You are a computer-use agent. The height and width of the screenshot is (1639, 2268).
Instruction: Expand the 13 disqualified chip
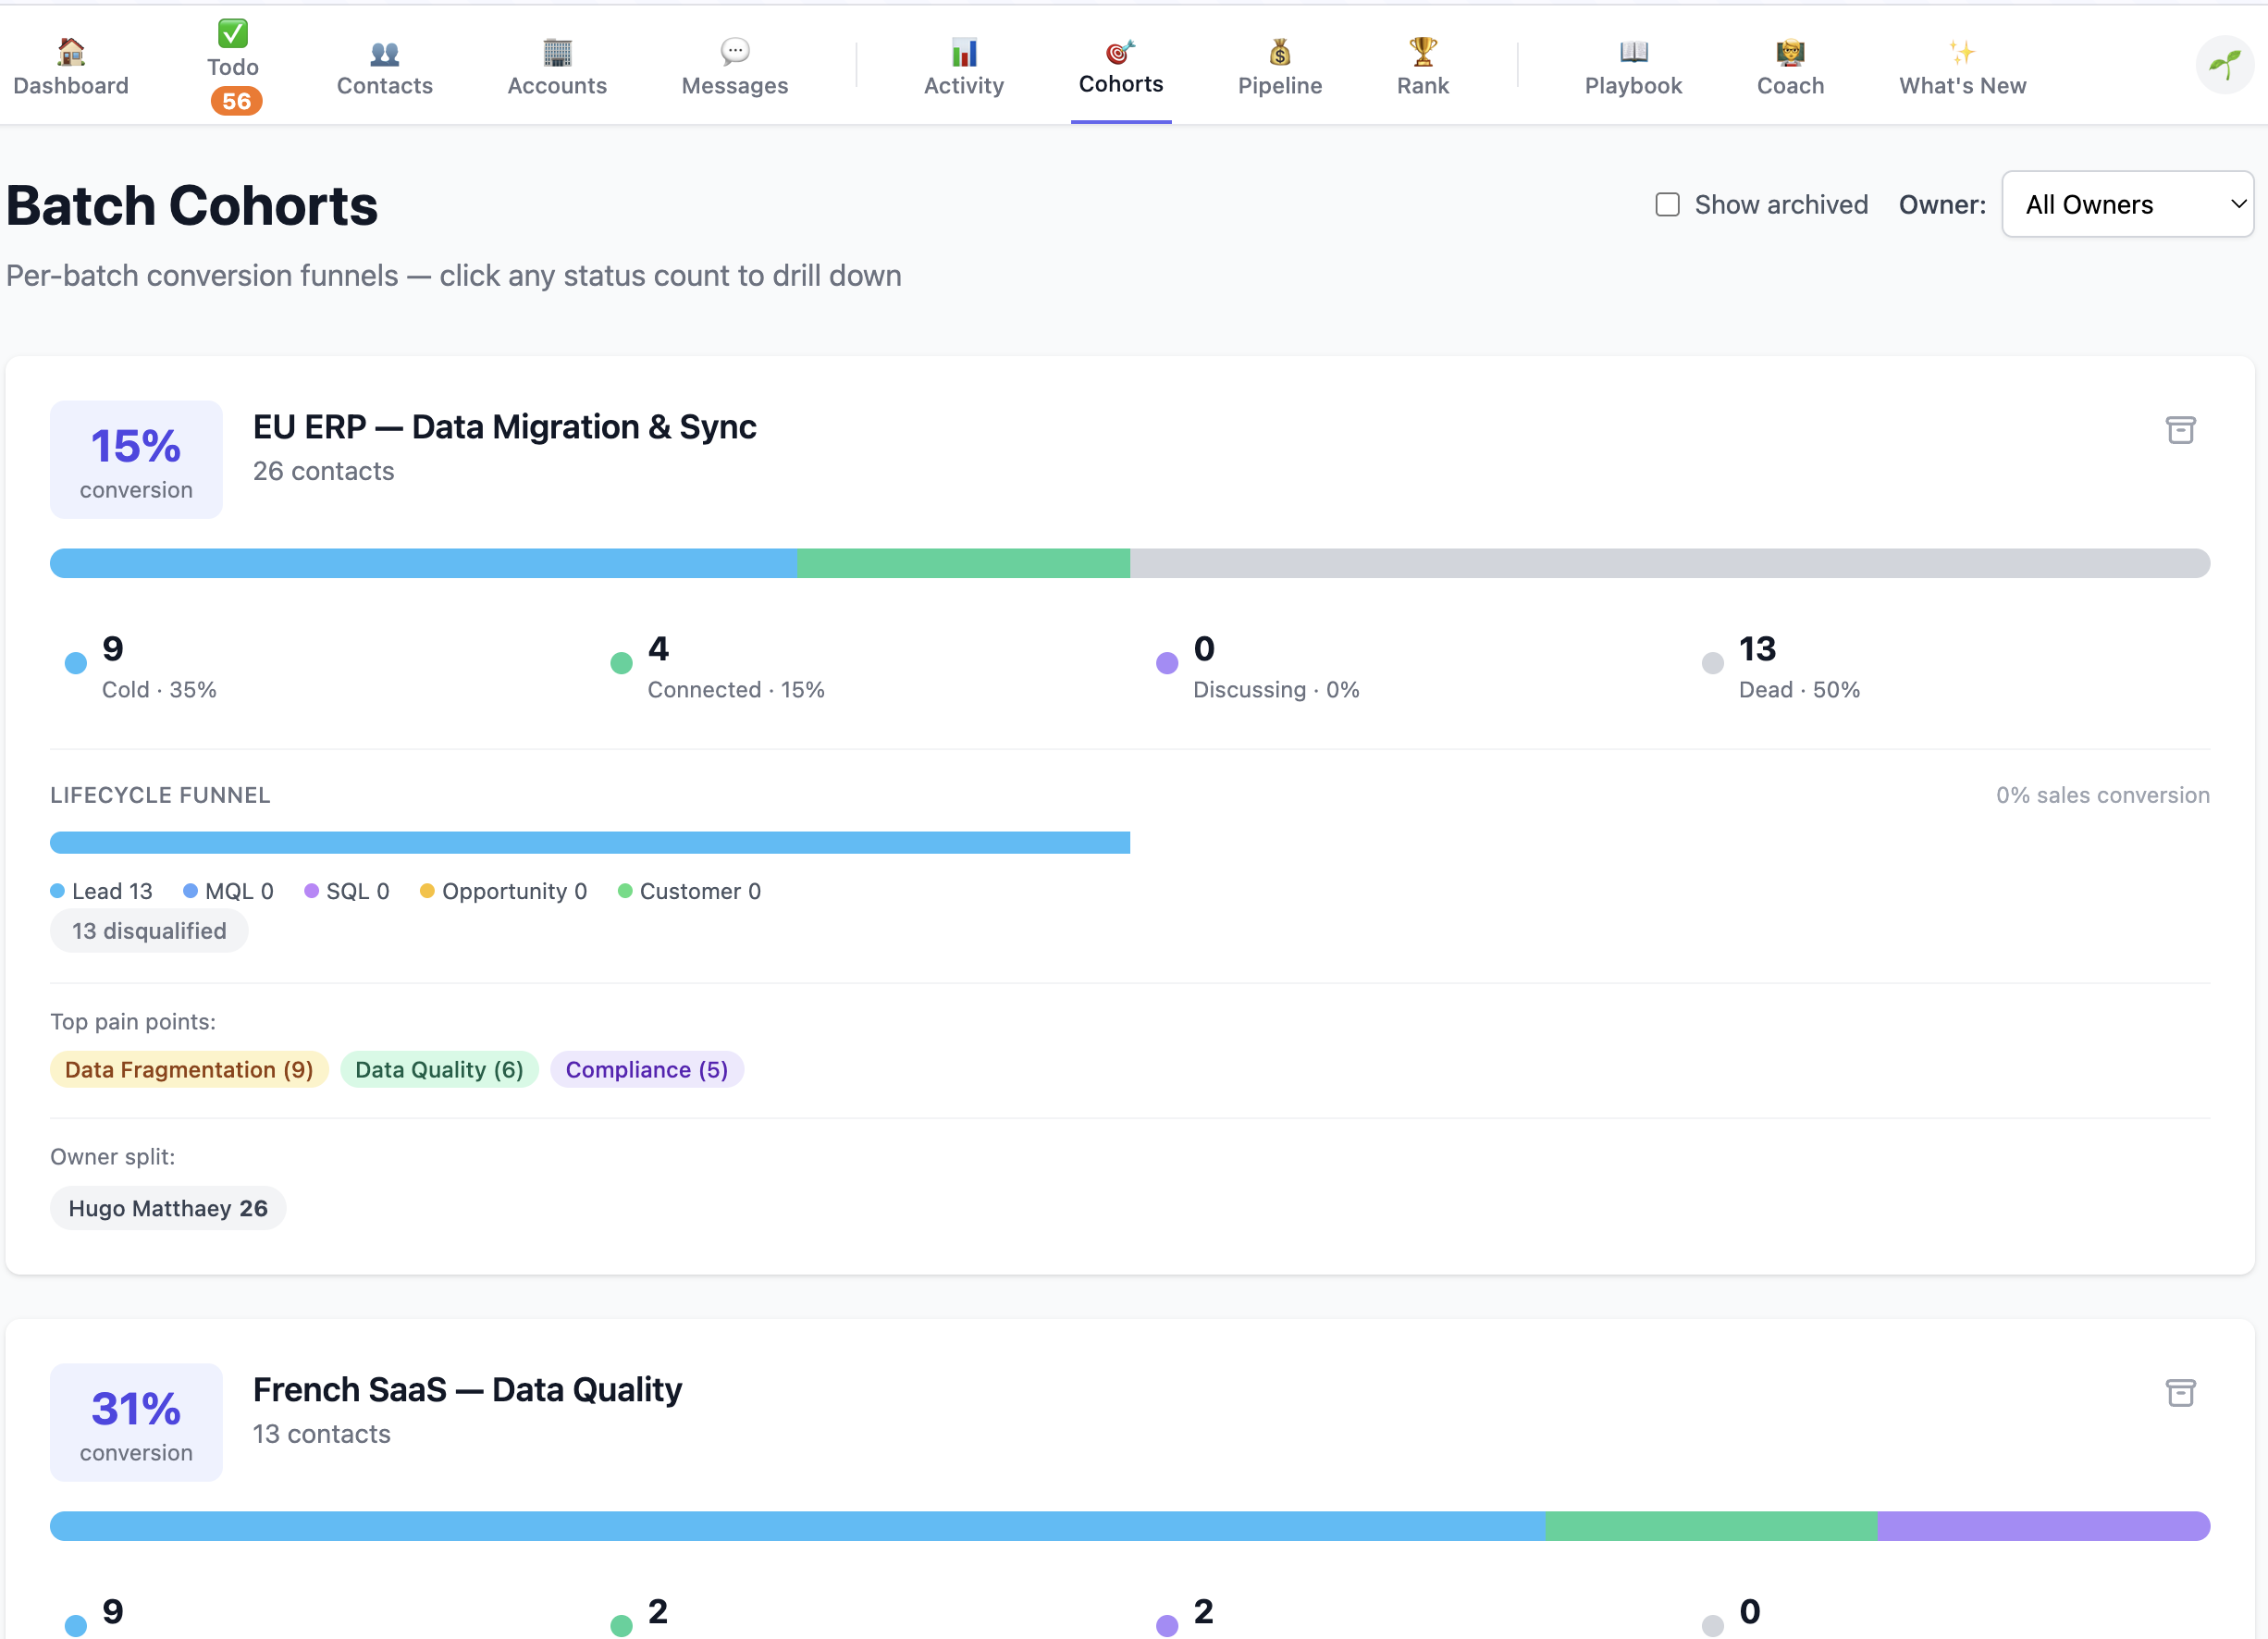tap(148, 931)
